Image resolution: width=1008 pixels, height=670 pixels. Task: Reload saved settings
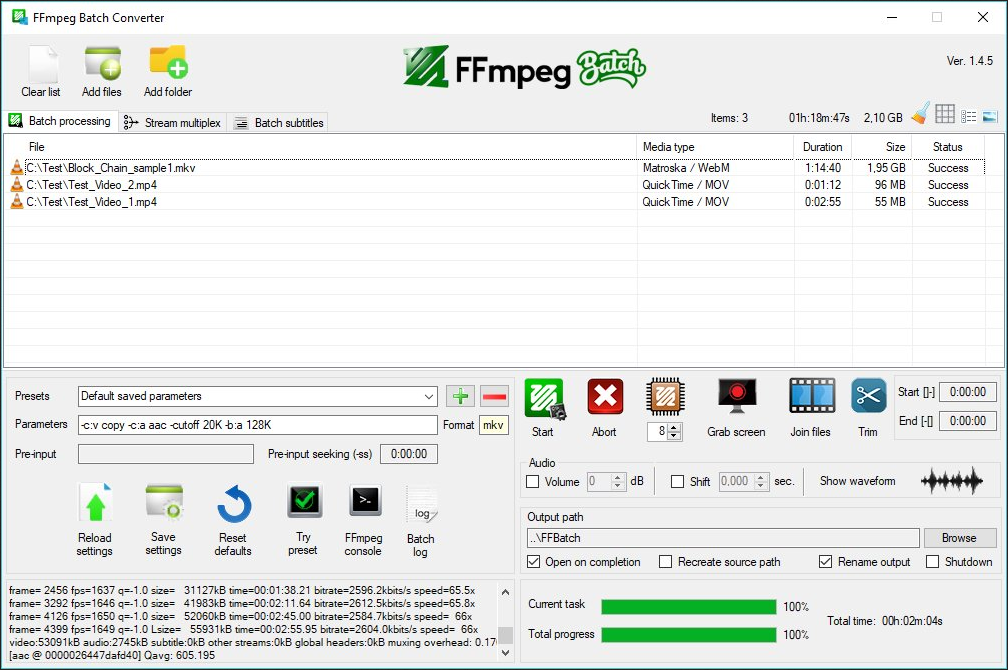95,503
